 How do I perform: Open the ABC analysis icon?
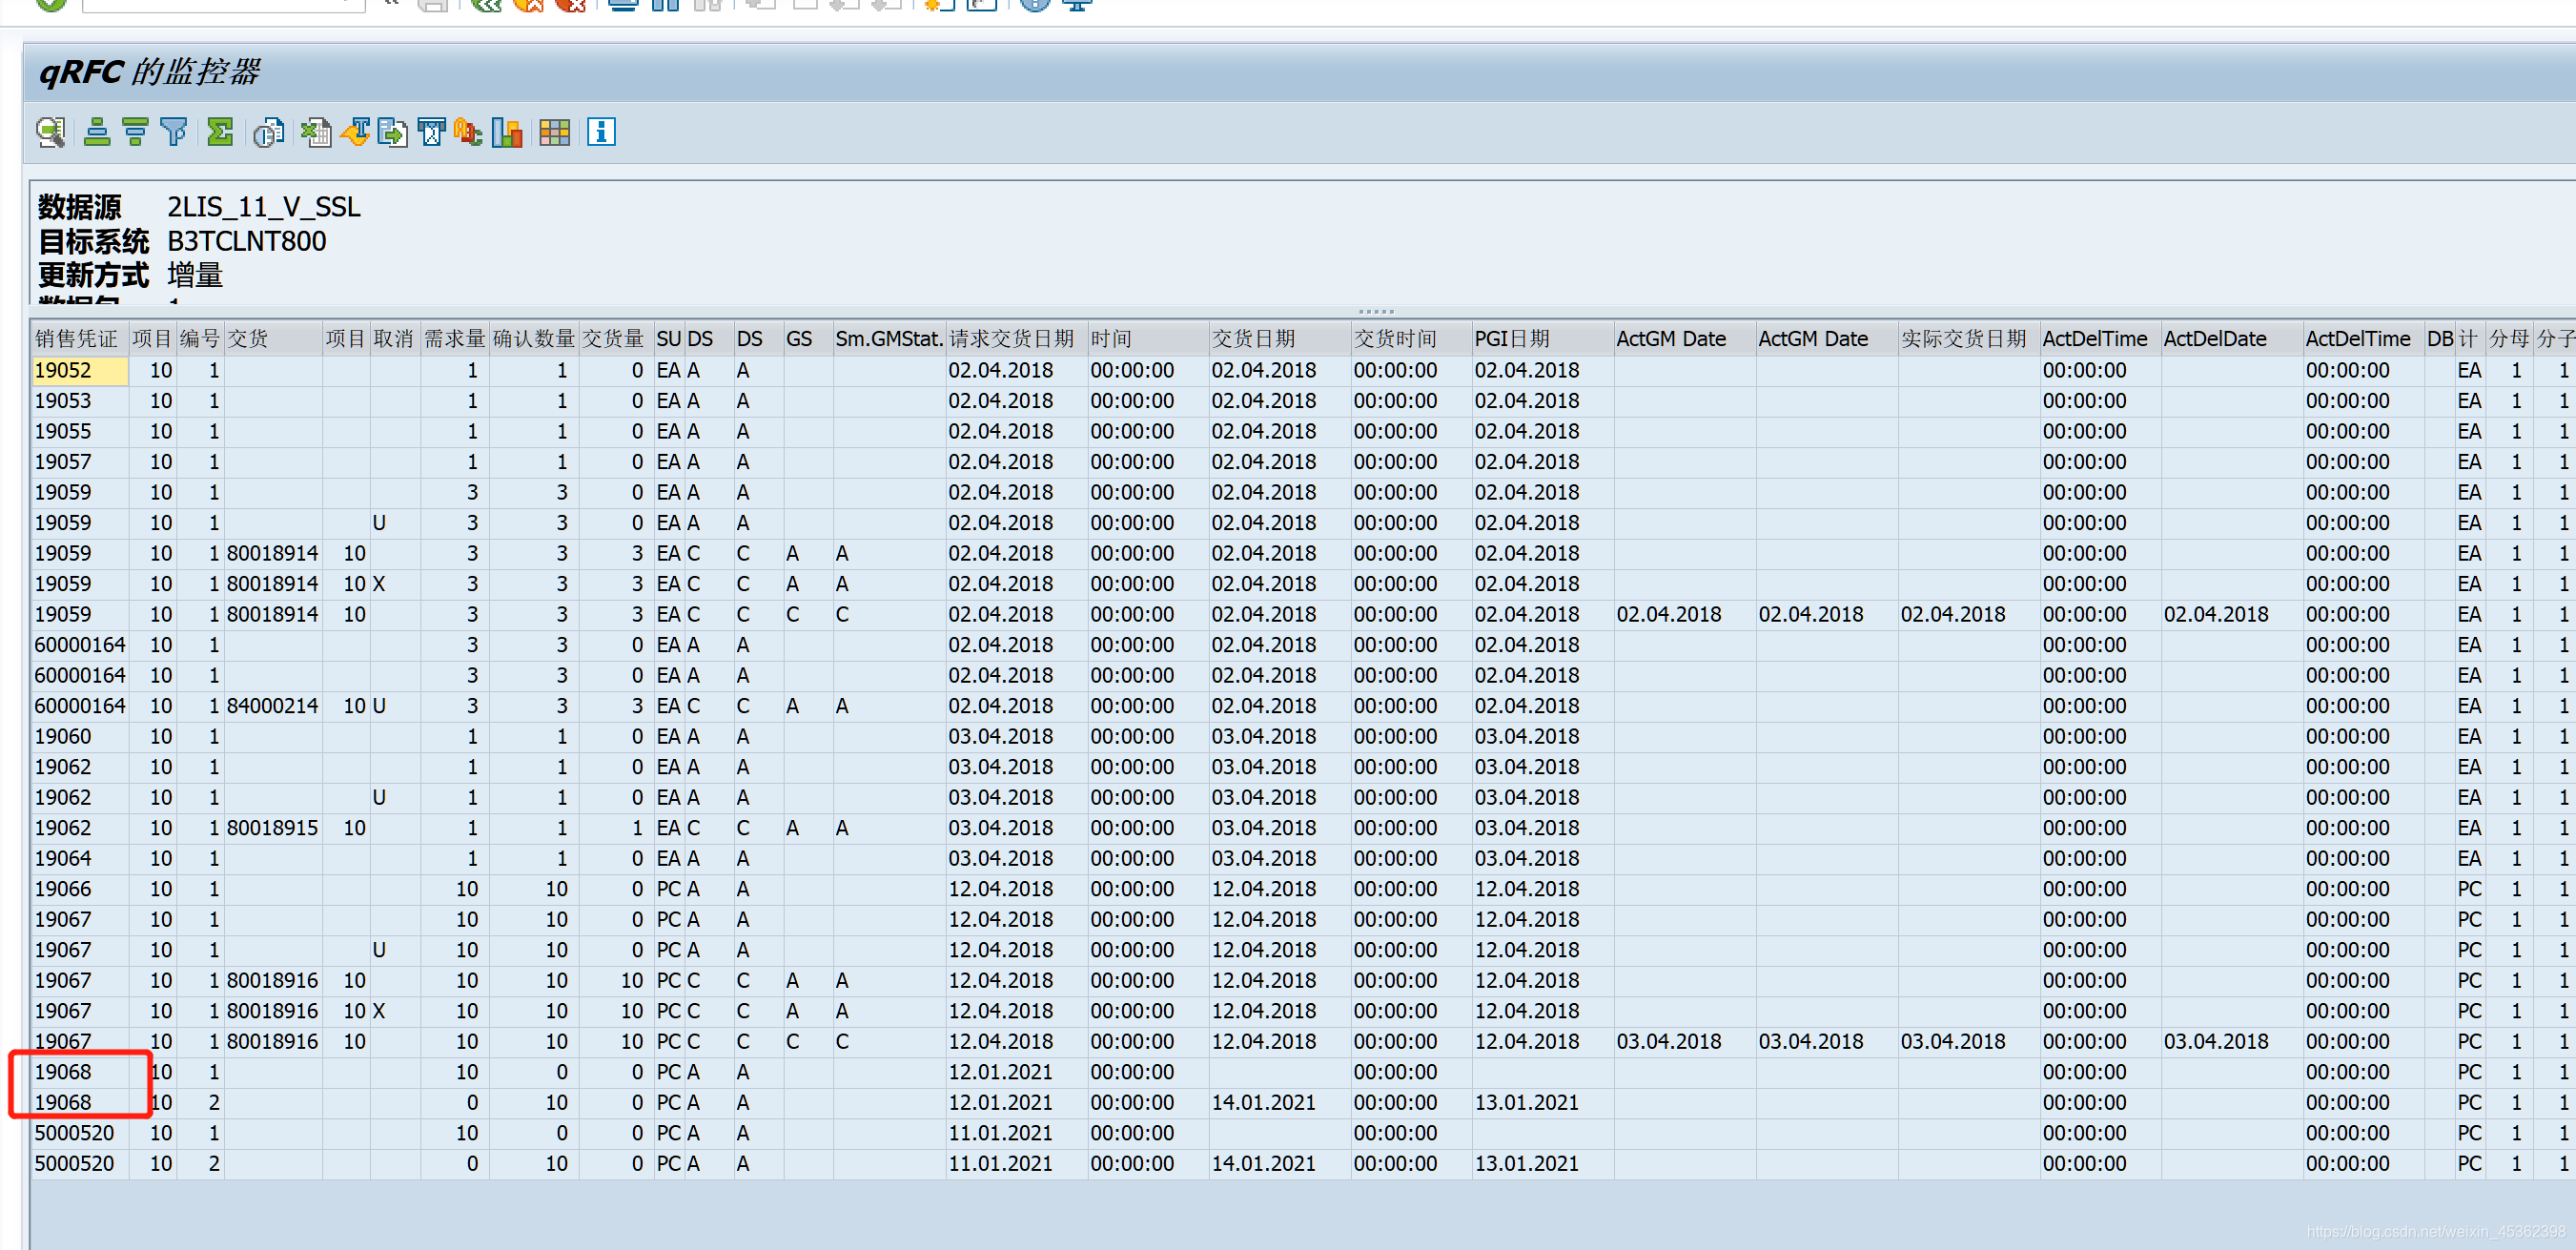coord(468,132)
